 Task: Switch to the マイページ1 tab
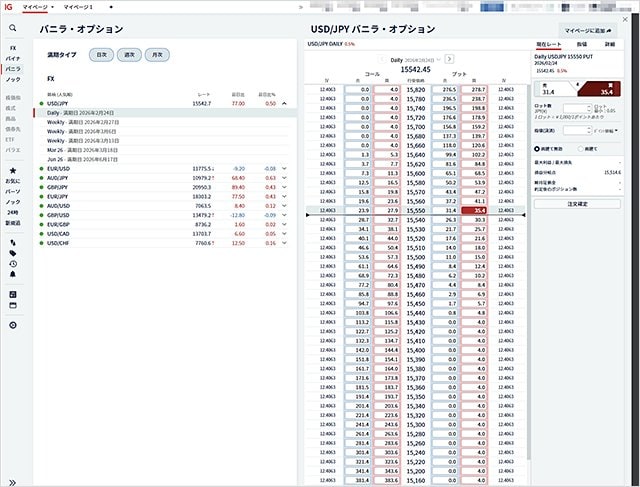pos(78,7)
